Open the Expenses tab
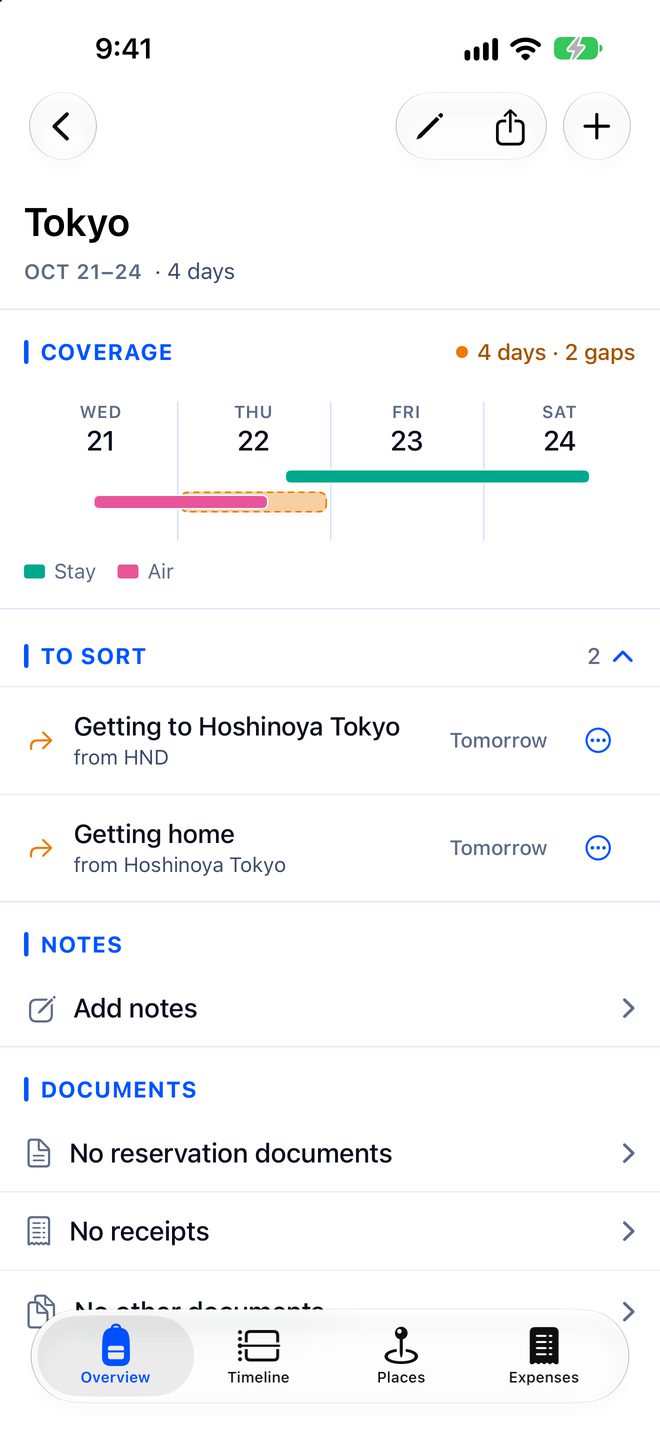The width and height of the screenshot is (660, 1434). pyautogui.click(x=544, y=1356)
